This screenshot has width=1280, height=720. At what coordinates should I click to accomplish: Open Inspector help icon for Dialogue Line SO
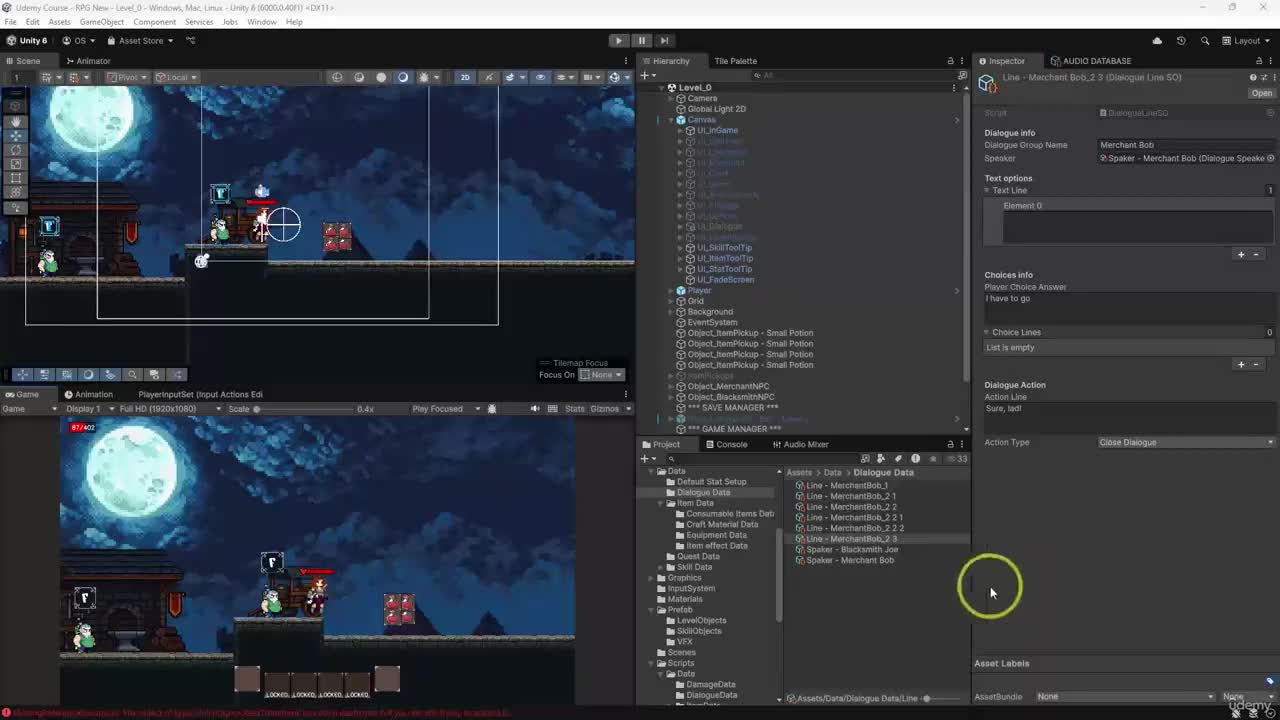(x=1253, y=77)
